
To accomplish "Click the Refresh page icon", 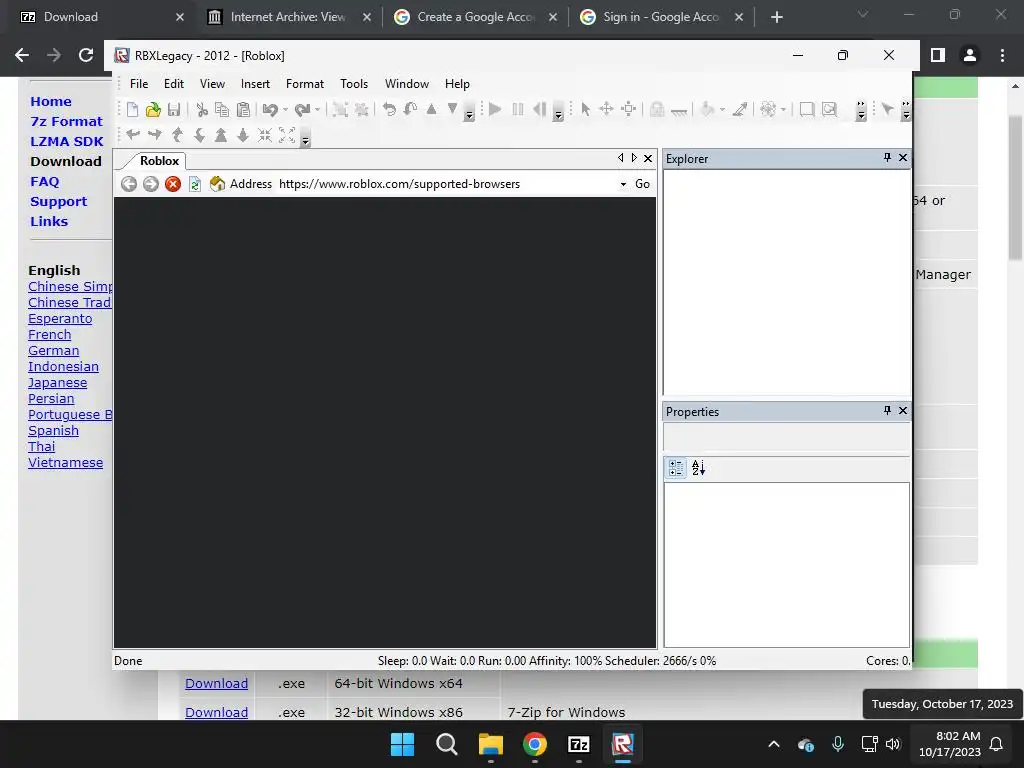I will 195,184.
